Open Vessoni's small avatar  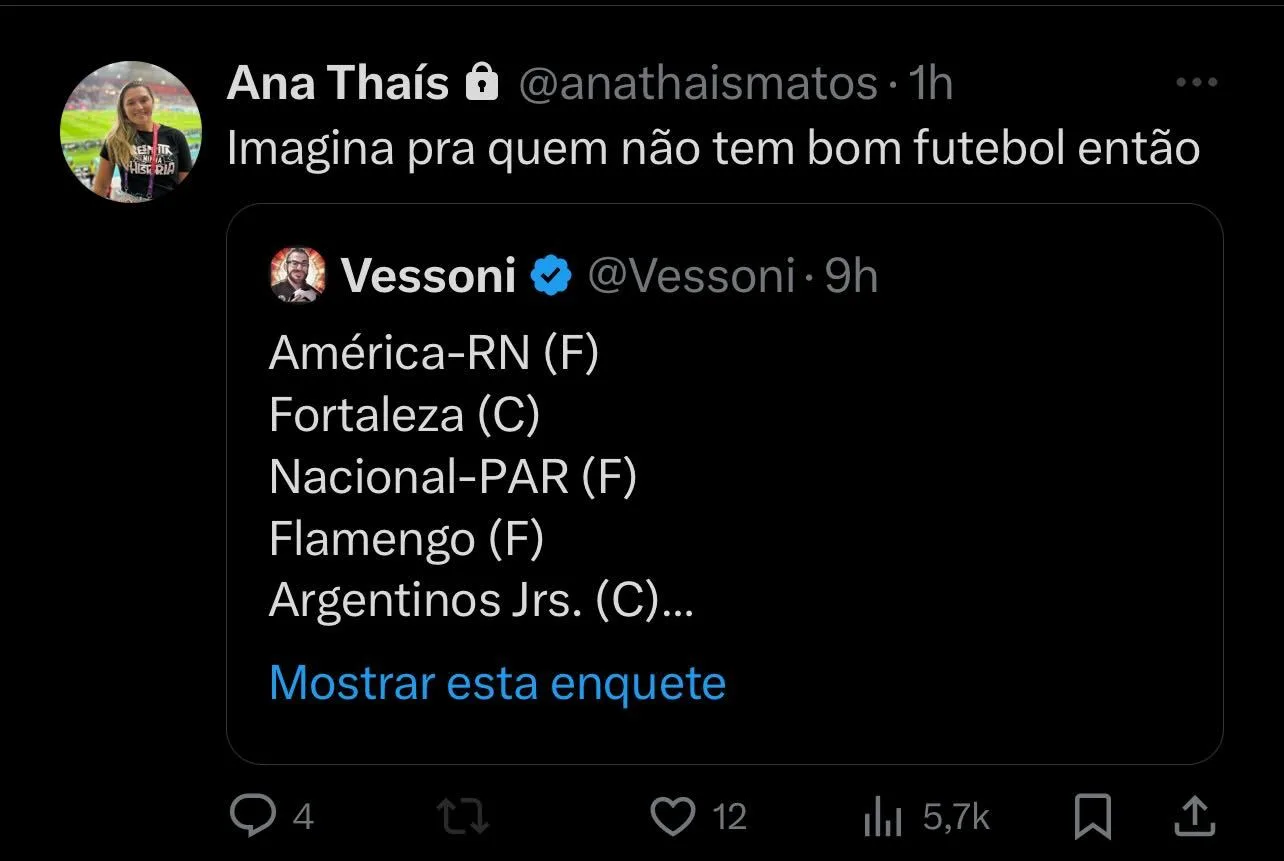(298, 275)
